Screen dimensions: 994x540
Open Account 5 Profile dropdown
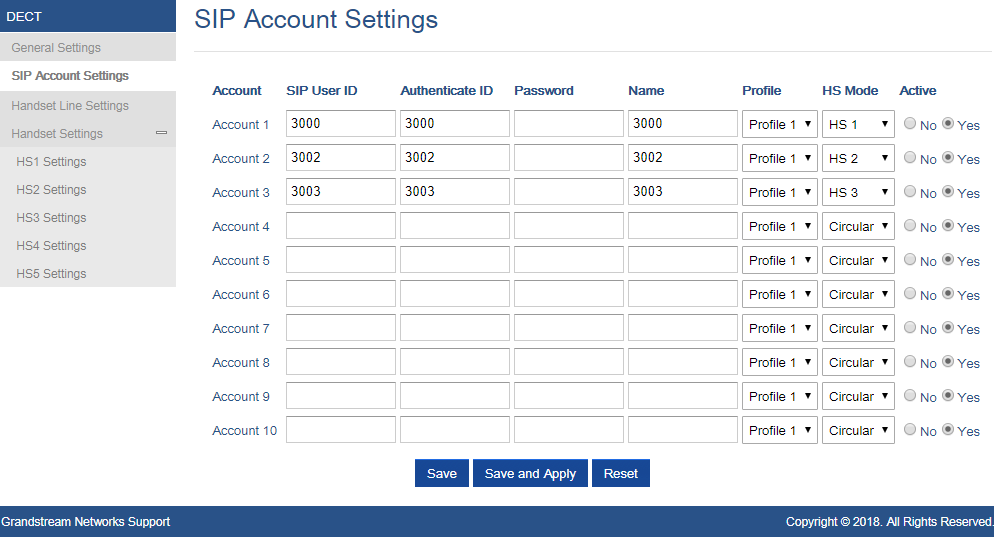point(780,260)
